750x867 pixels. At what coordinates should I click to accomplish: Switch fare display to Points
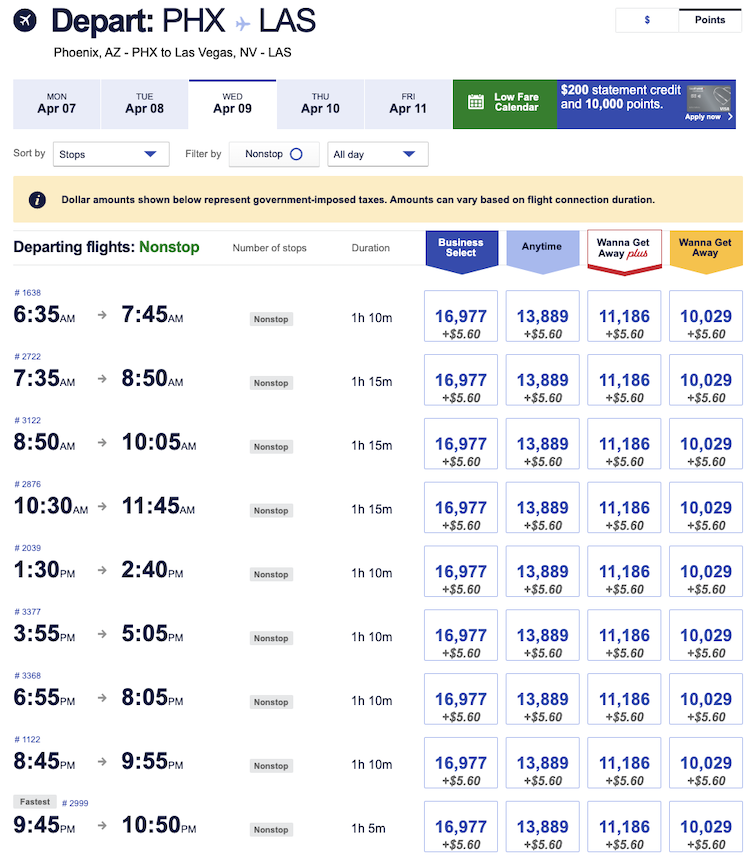710,20
